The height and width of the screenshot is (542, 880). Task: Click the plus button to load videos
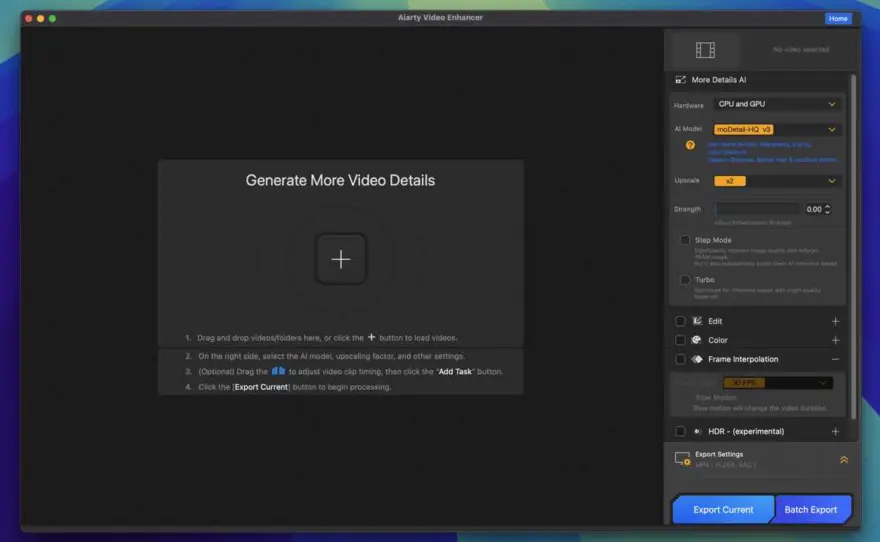(341, 259)
